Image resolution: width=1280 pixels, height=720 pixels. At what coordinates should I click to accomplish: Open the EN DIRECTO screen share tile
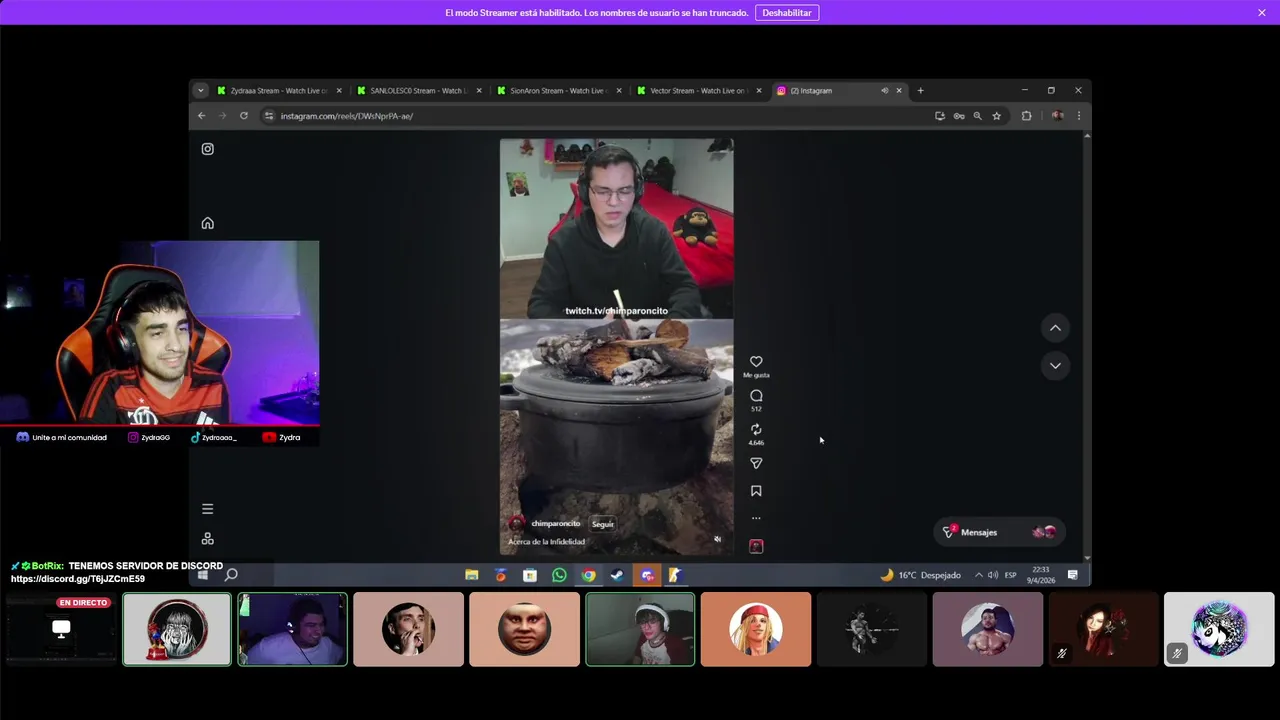coord(61,629)
